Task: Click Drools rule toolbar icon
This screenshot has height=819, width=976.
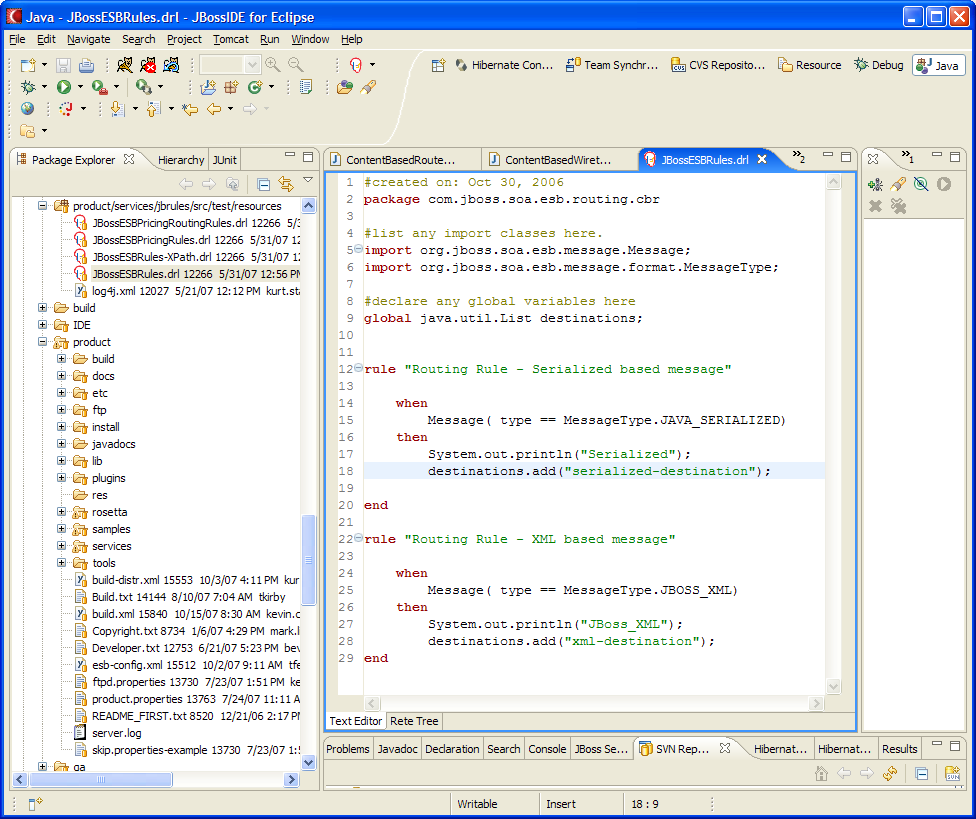Action: [357, 65]
